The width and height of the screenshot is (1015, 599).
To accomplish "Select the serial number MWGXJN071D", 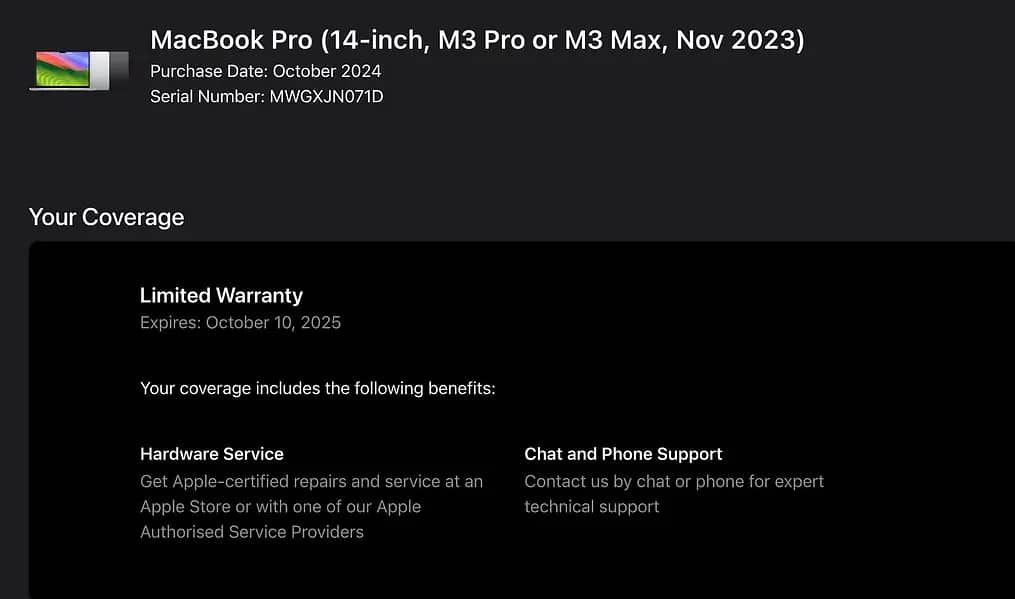I will pos(327,97).
